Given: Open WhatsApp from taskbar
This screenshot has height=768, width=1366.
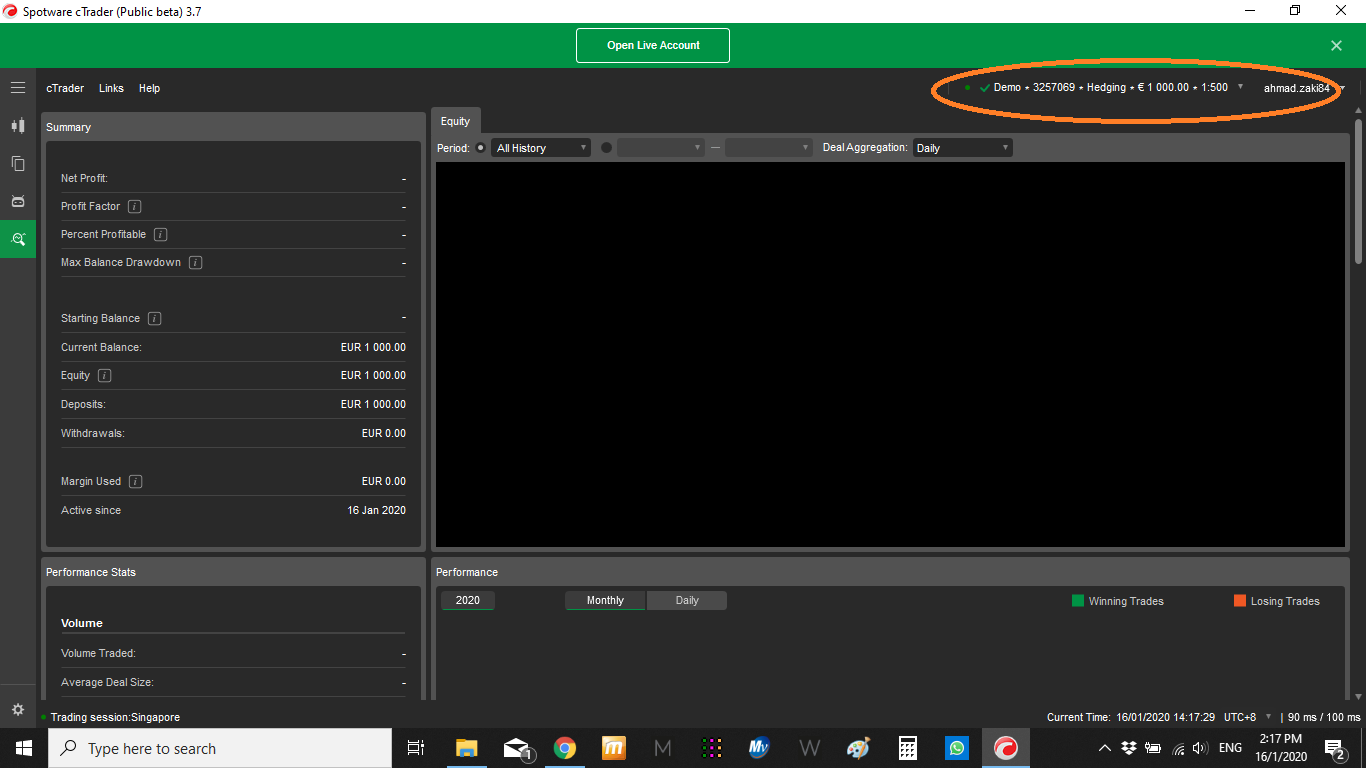Looking at the screenshot, I should click(957, 748).
